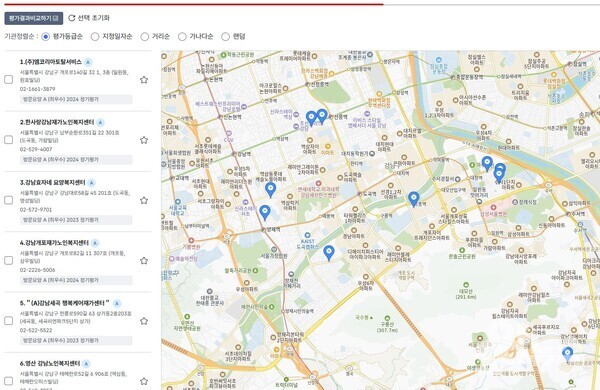Add 강남세곡 행복케어재가센터 to favorites star
Image resolution: width=600 pixels, height=390 pixels.
pyautogui.click(x=144, y=321)
